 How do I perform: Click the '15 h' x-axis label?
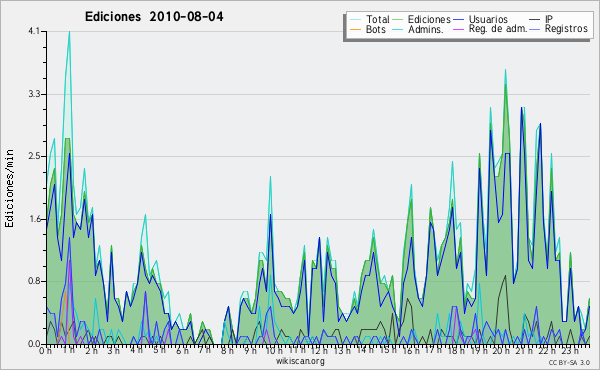[388, 350]
